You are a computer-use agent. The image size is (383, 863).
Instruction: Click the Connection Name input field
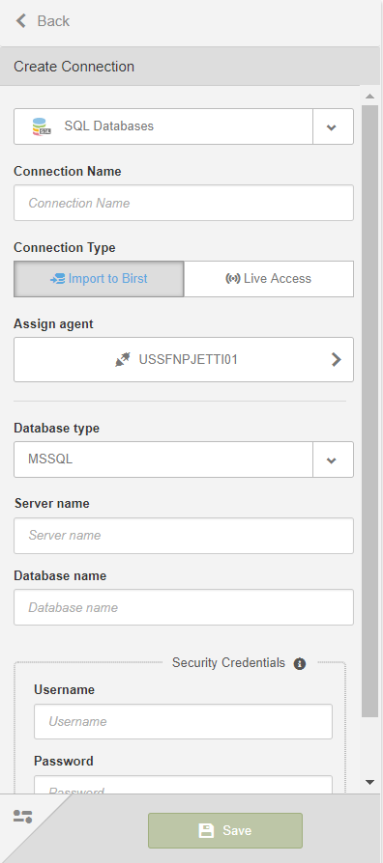point(183,203)
